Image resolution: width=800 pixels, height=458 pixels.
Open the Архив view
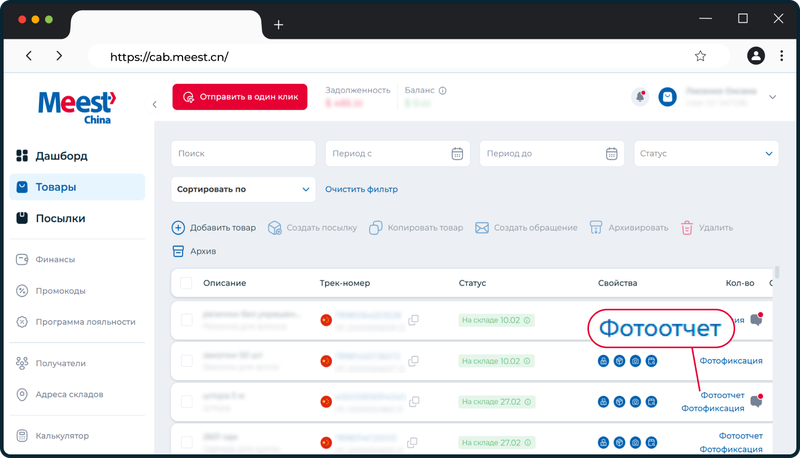click(x=194, y=251)
